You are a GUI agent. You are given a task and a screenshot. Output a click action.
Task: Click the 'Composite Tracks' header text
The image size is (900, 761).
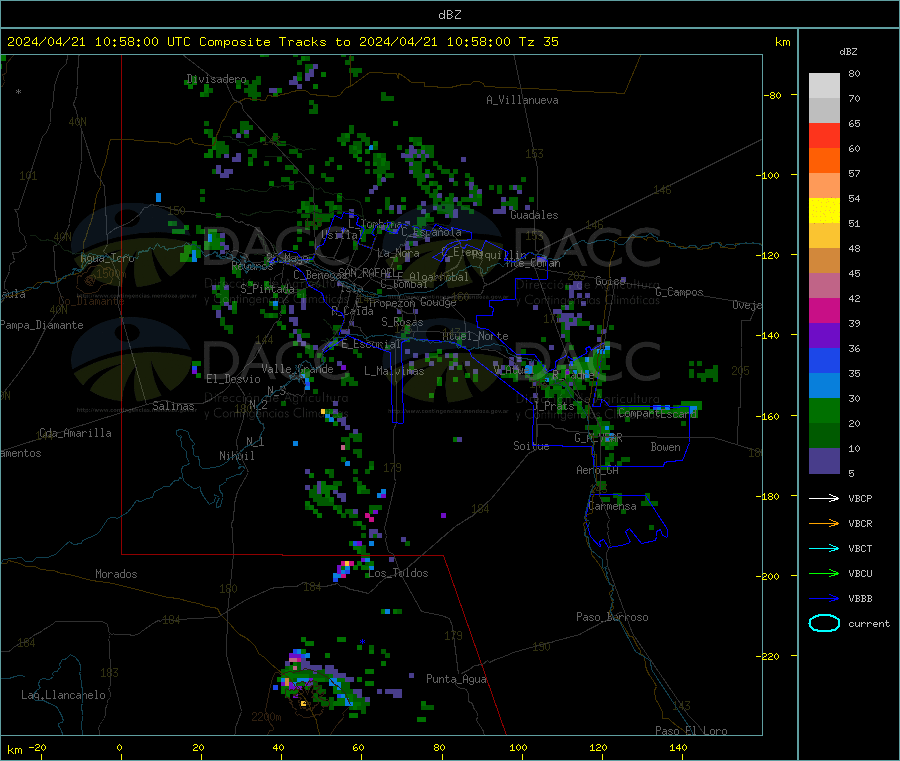point(263,42)
